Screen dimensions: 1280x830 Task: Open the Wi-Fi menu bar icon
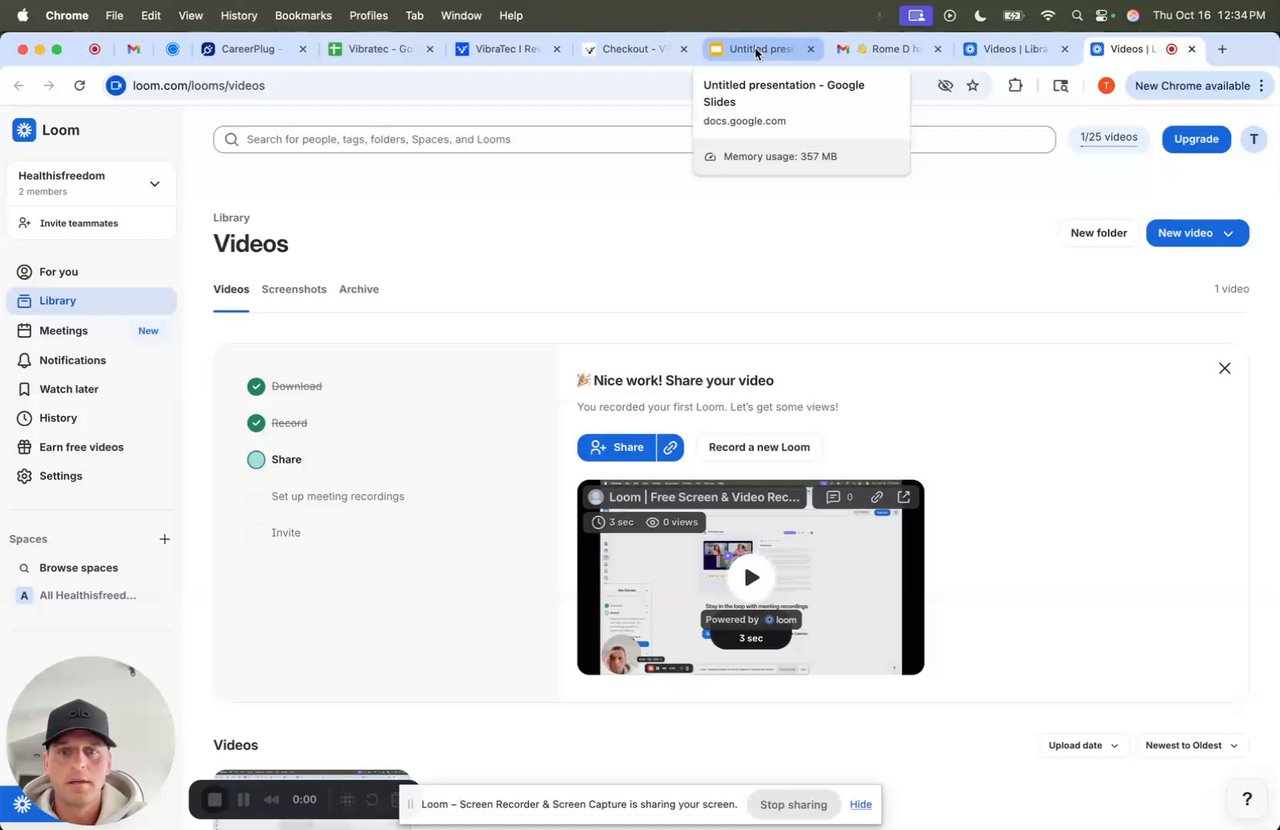click(1048, 15)
